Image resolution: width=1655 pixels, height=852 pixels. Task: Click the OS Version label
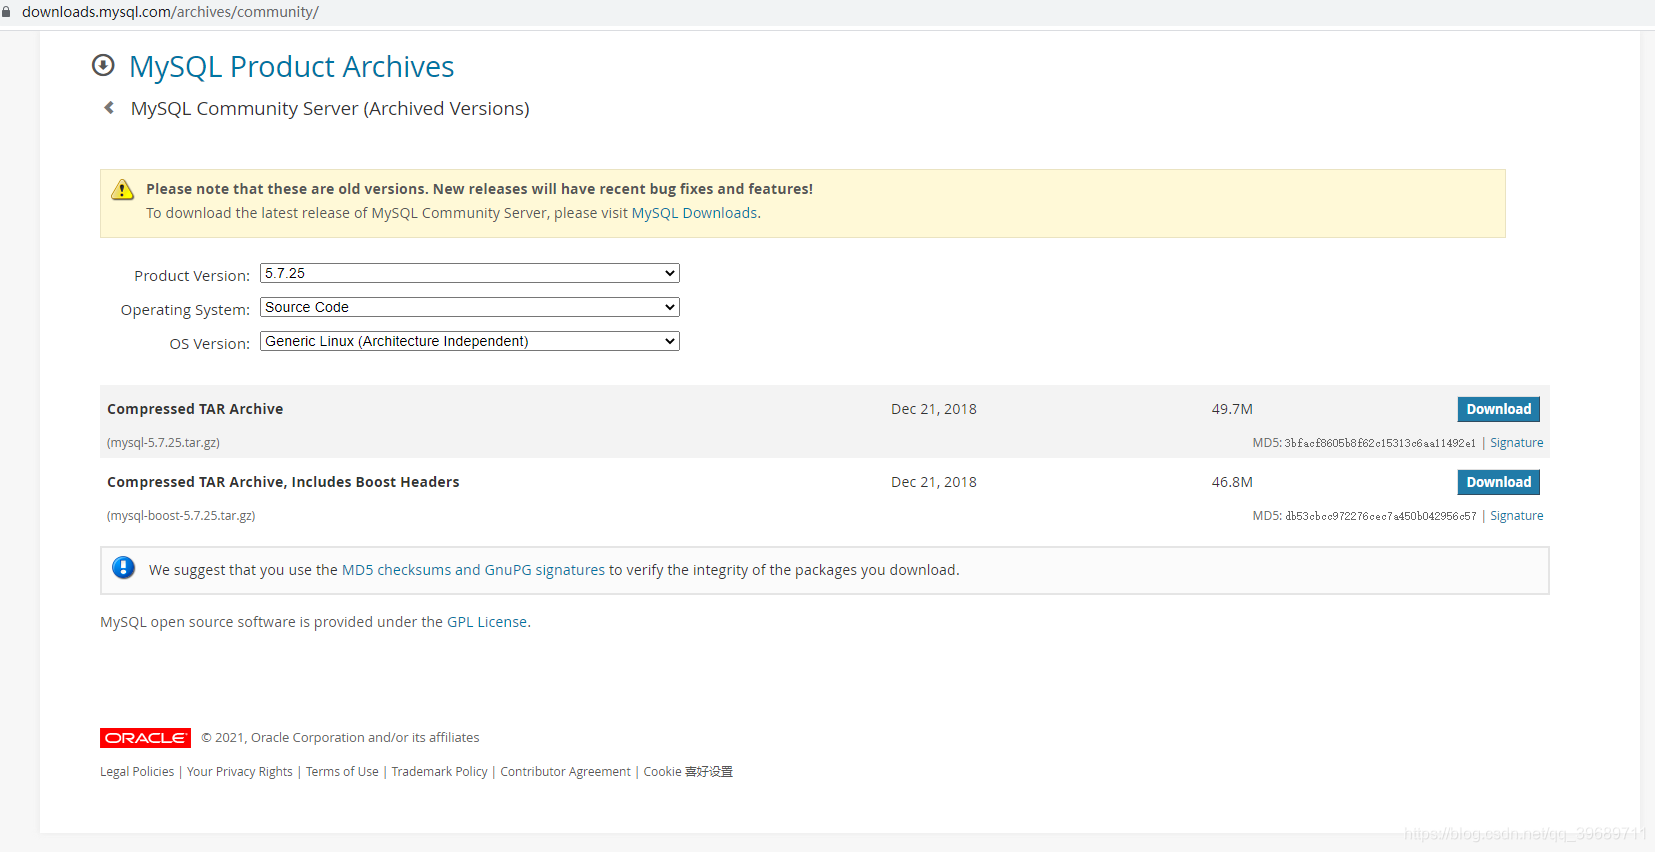(x=210, y=344)
